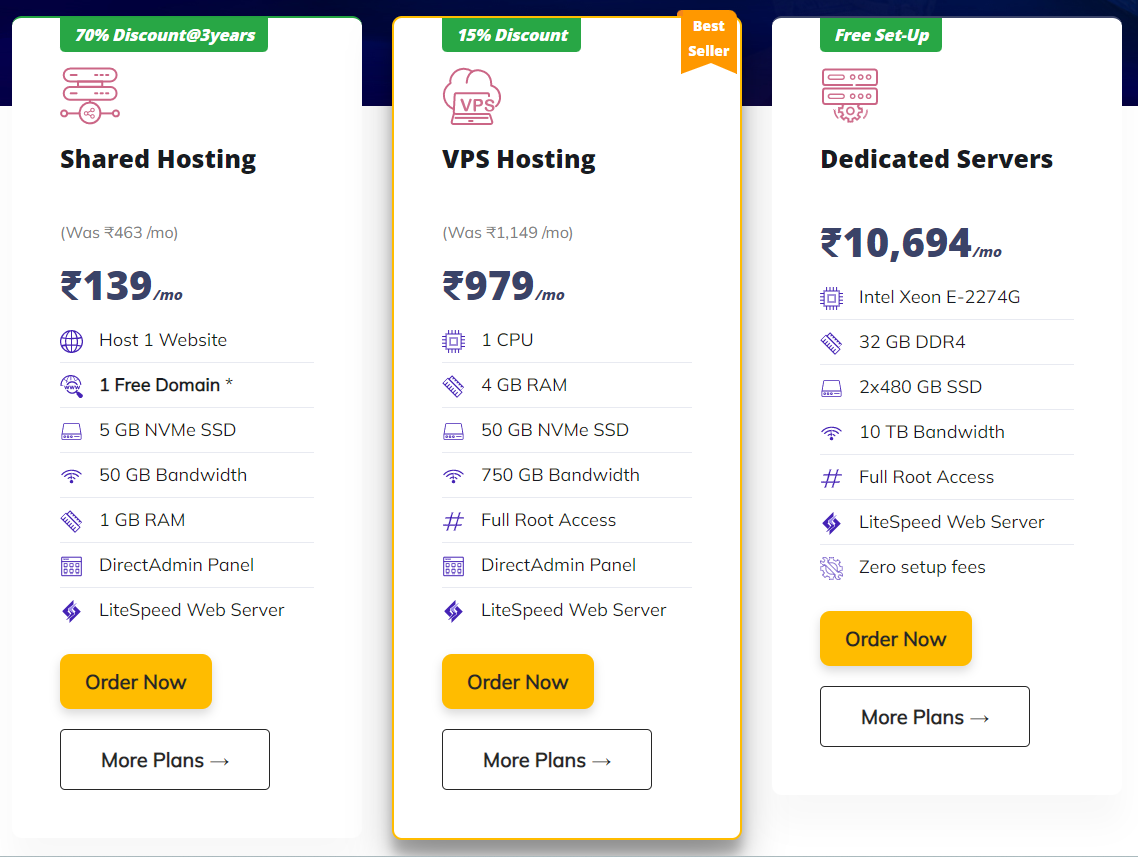Click the VPS cloud icon
1138x857 pixels.
point(472,97)
